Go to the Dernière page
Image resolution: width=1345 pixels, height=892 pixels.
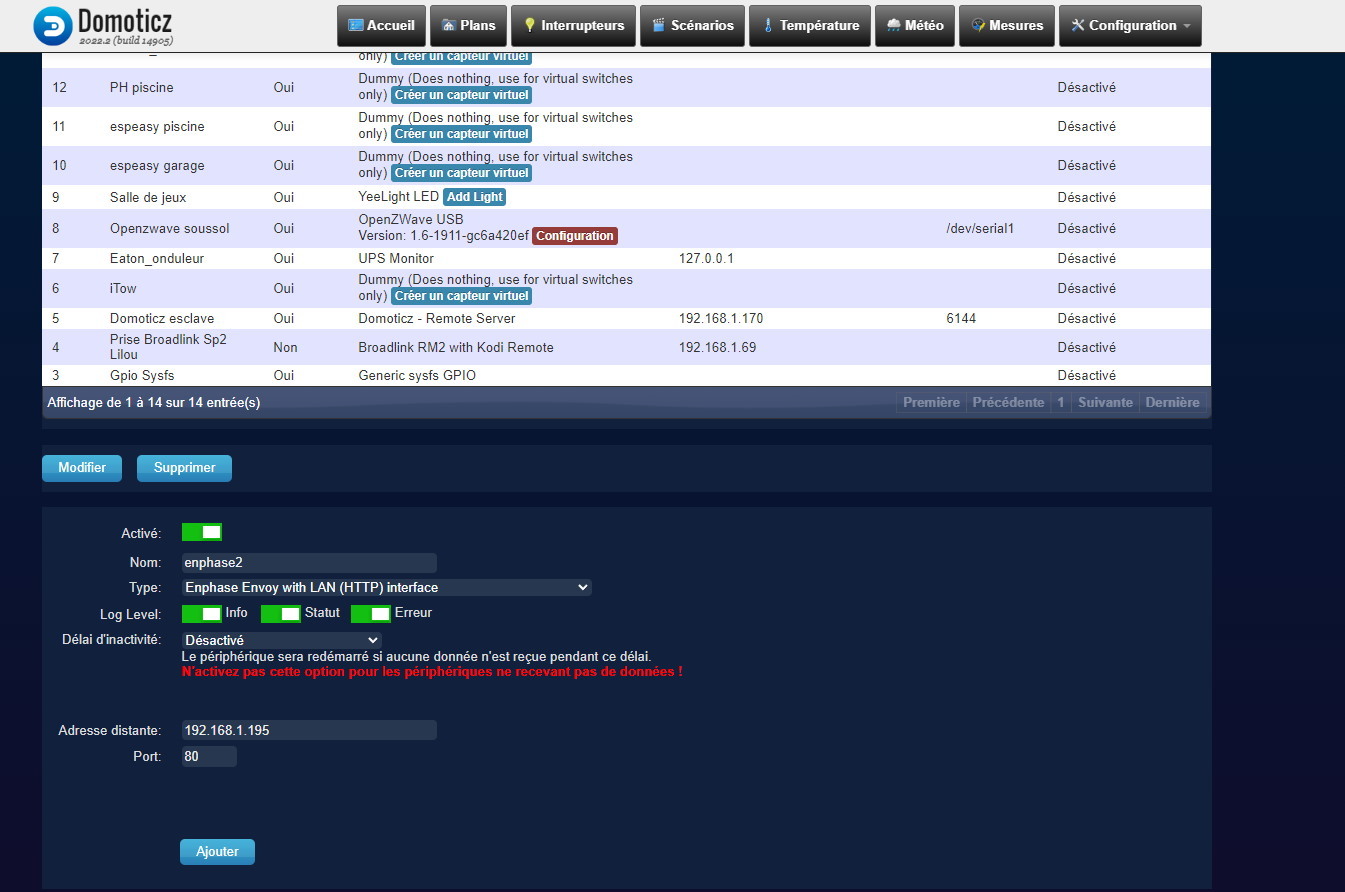point(1173,402)
